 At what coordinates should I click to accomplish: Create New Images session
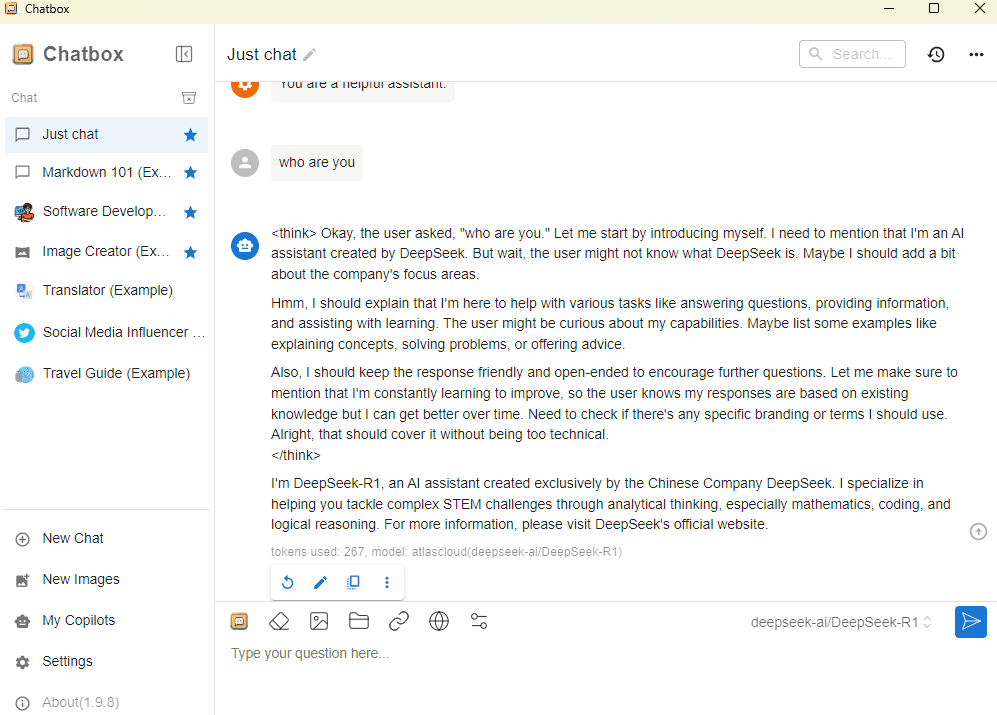(106, 580)
